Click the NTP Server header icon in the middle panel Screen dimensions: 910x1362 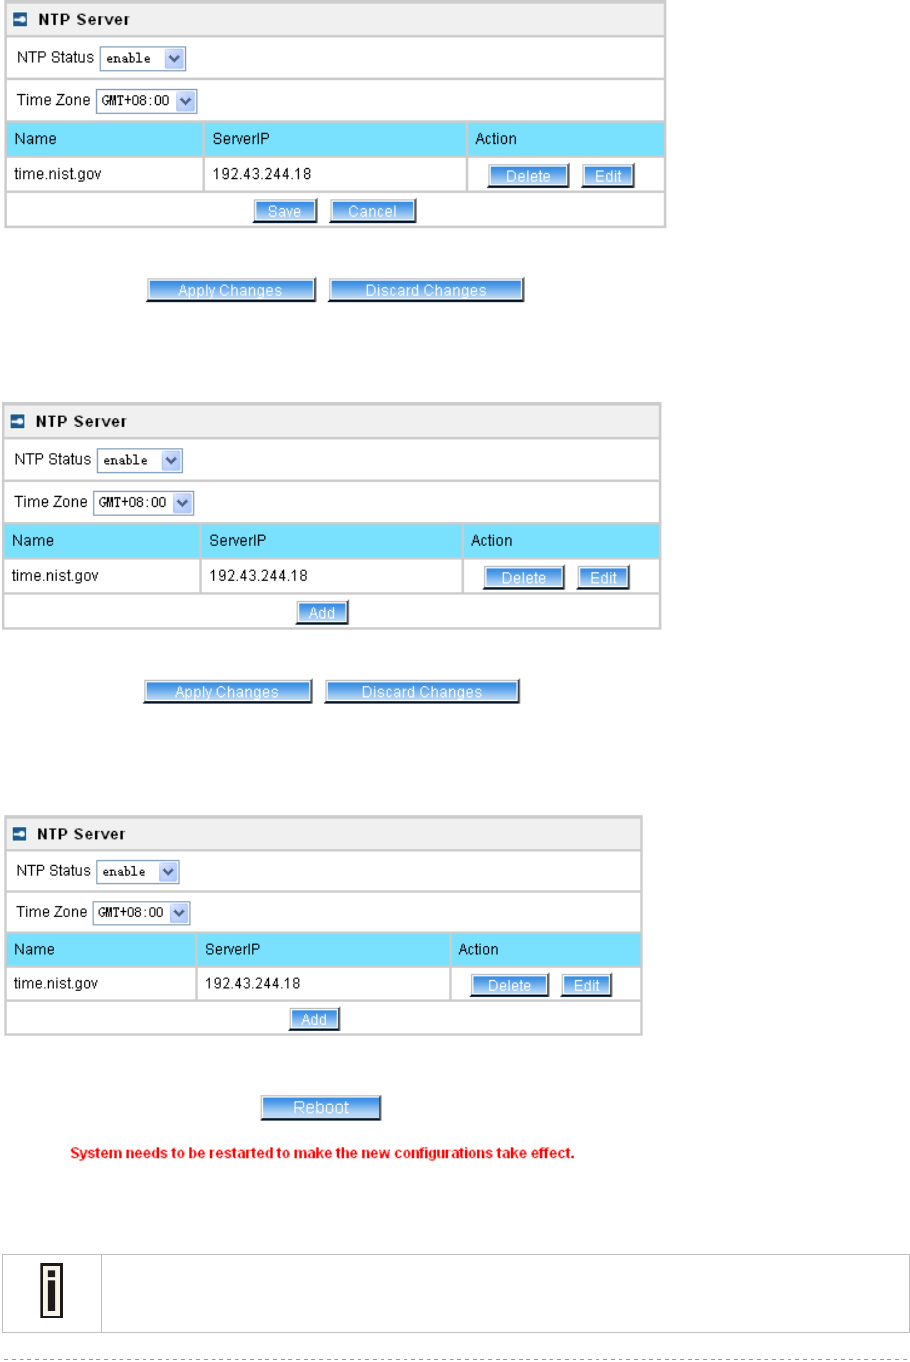[x=17, y=421]
